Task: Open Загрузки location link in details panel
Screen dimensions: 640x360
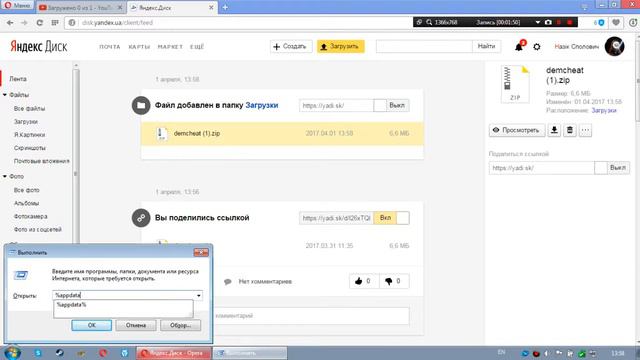Action: pyautogui.click(x=604, y=111)
